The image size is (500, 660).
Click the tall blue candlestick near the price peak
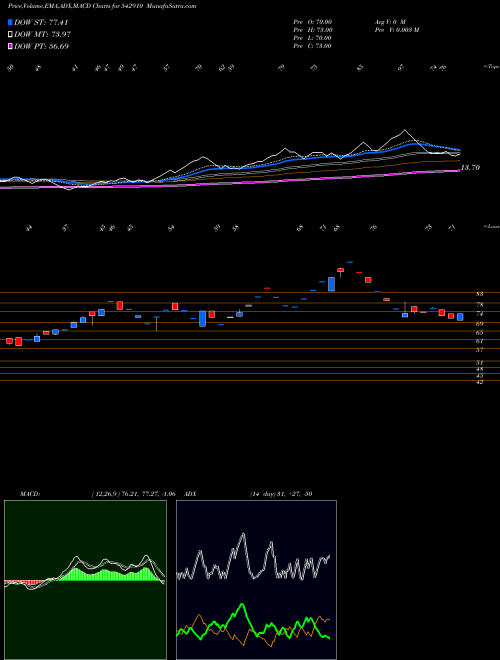331,284
